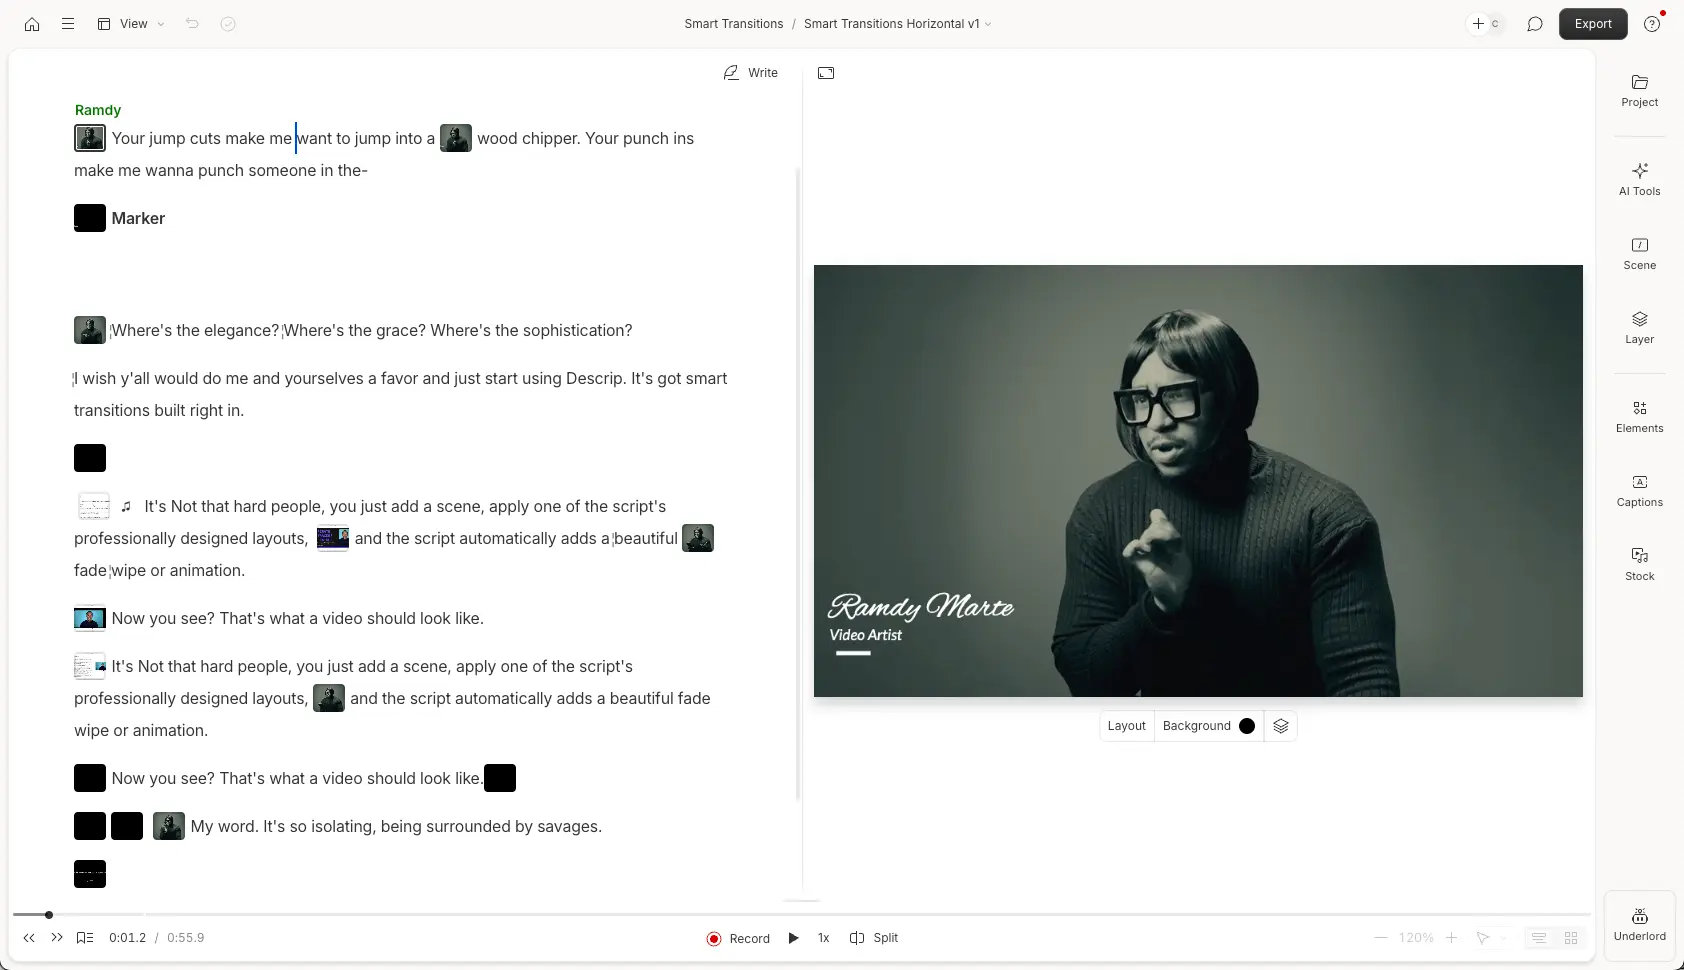Open the Project panel
Image resolution: width=1684 pixels, height=970 pixels.
(1640, 91)
